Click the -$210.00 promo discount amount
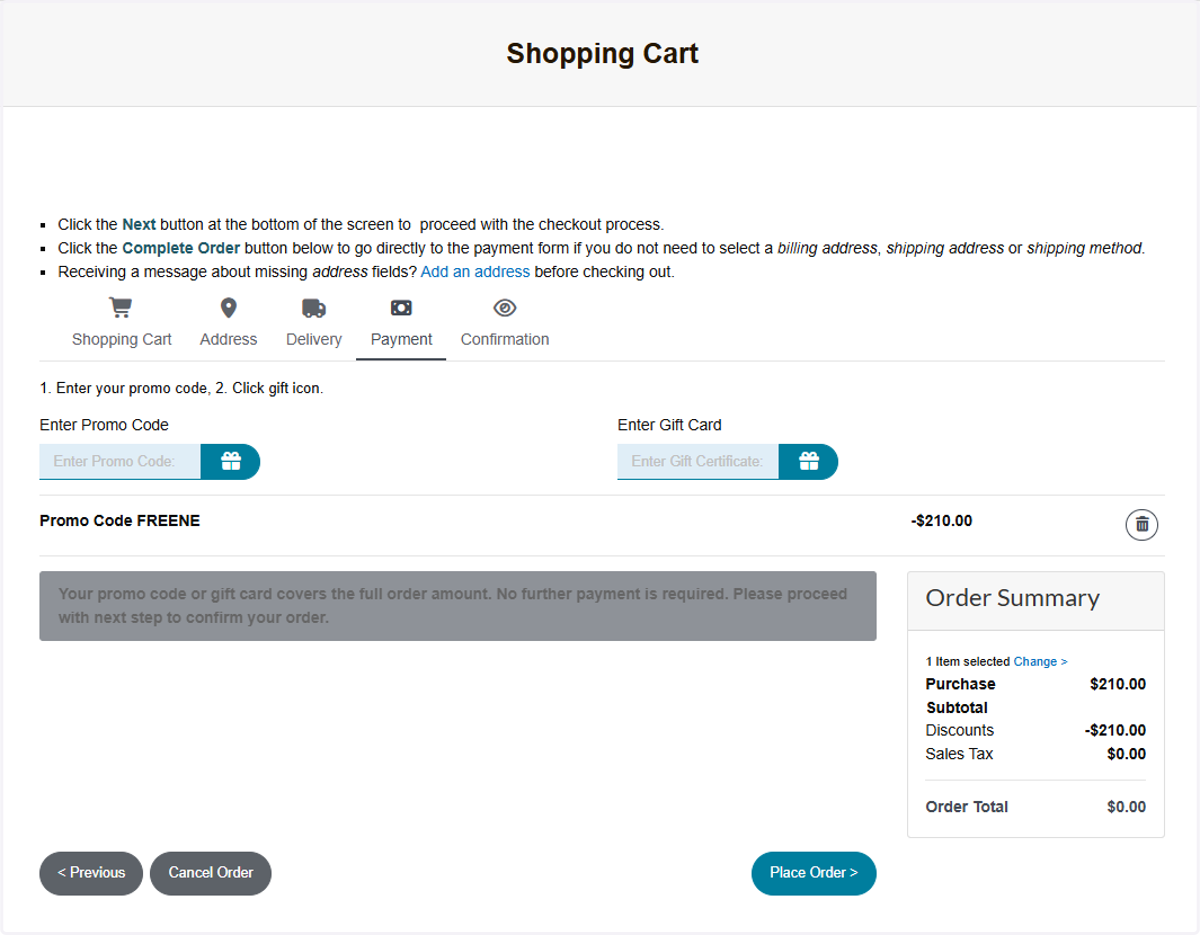This screenshot has height=935, width=1200. (x=942, y=521)
